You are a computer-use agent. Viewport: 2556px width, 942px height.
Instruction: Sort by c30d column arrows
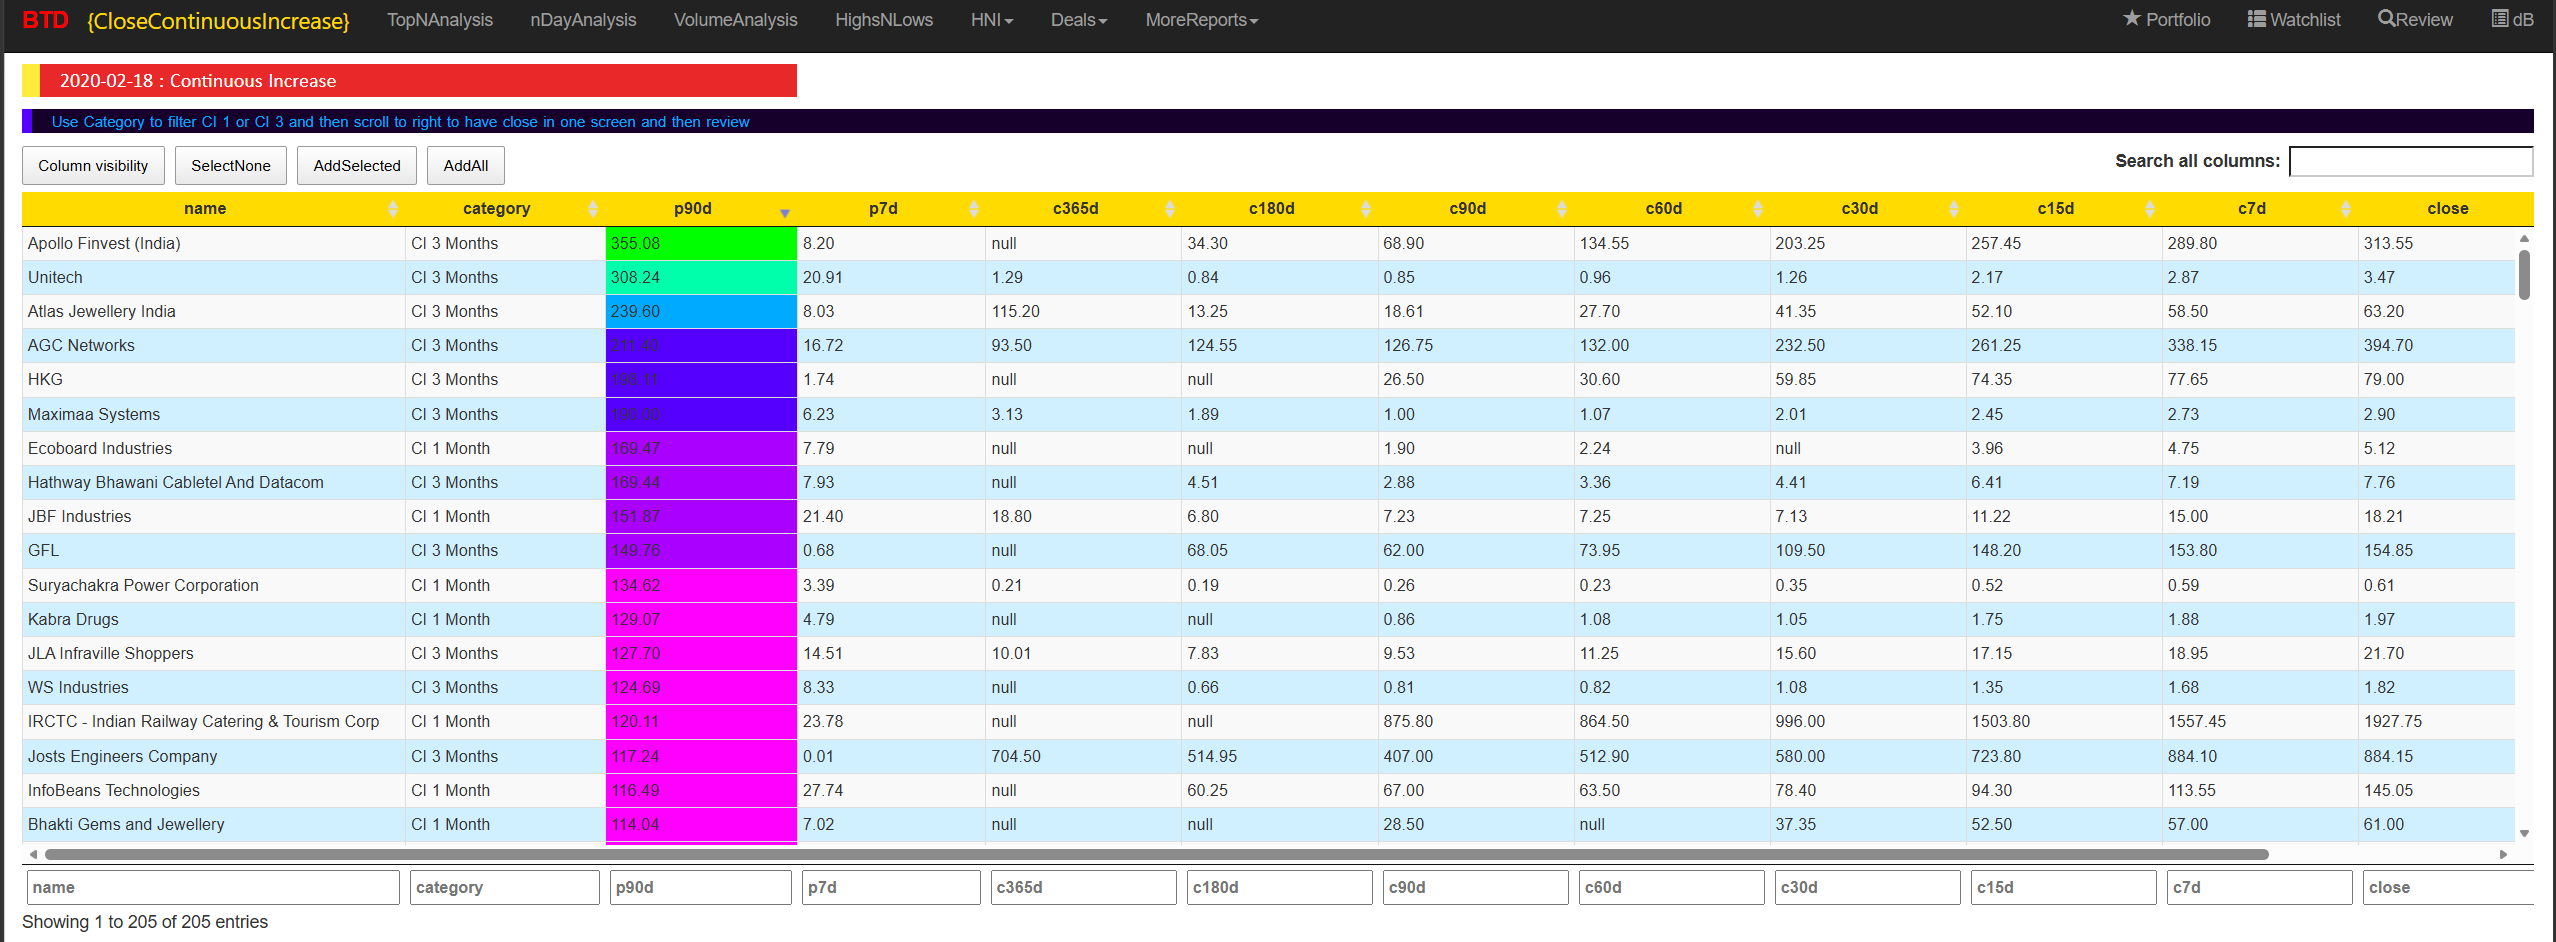click(1954, 208)
